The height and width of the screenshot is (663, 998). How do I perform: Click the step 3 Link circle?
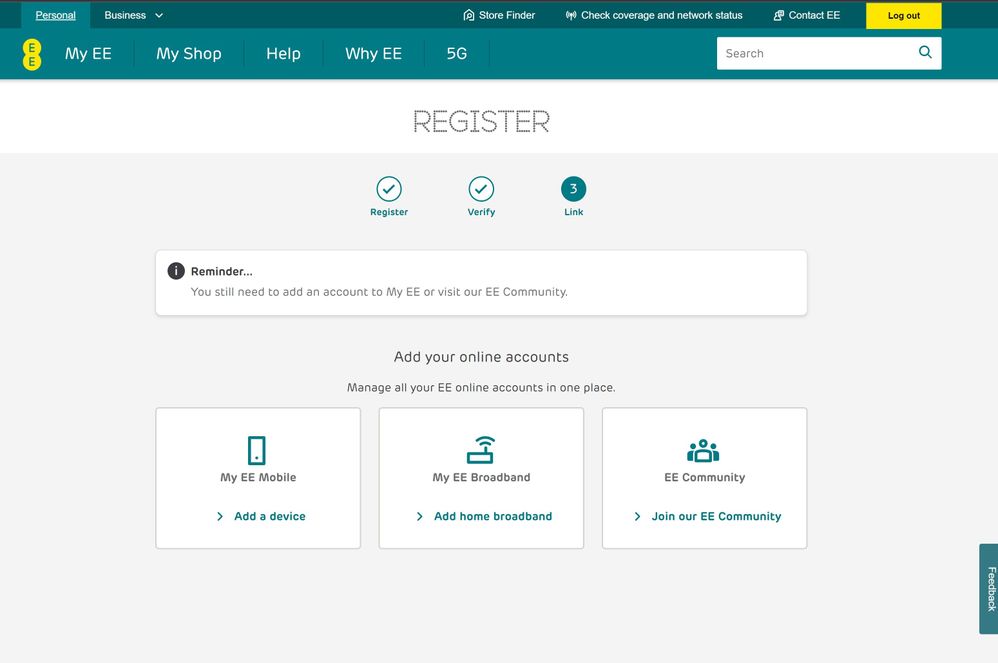[x=573, y=189]
